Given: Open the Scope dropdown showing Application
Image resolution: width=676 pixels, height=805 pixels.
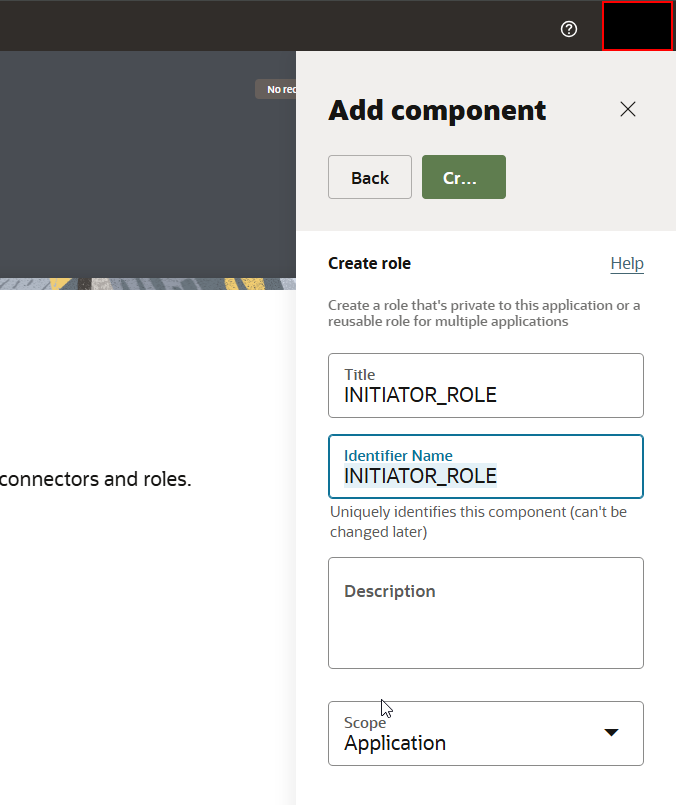Looking at the screenshot, I should tap(485, 732).
